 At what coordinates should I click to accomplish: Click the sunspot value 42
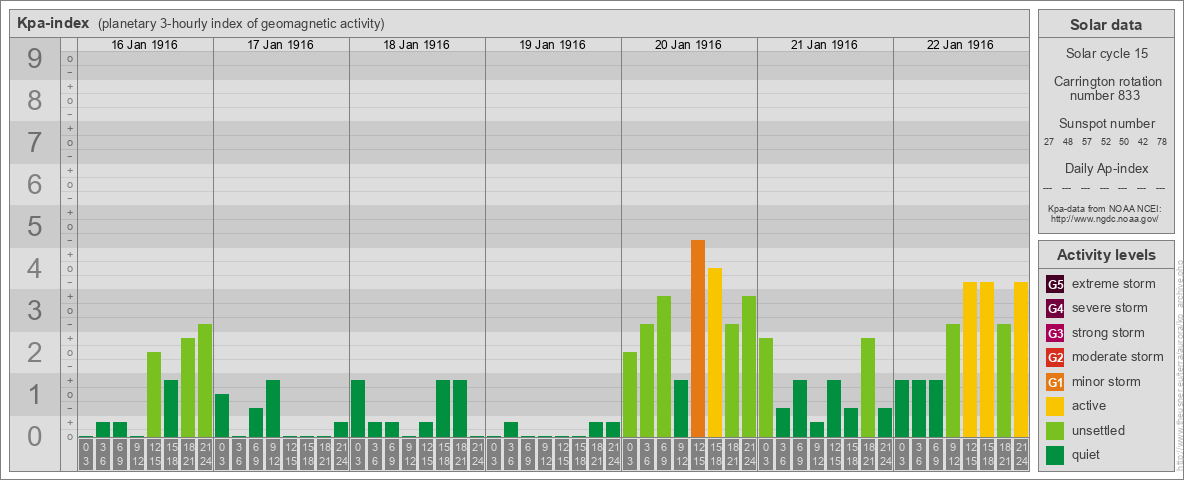pyautogui.click(x=1142, y=142)
